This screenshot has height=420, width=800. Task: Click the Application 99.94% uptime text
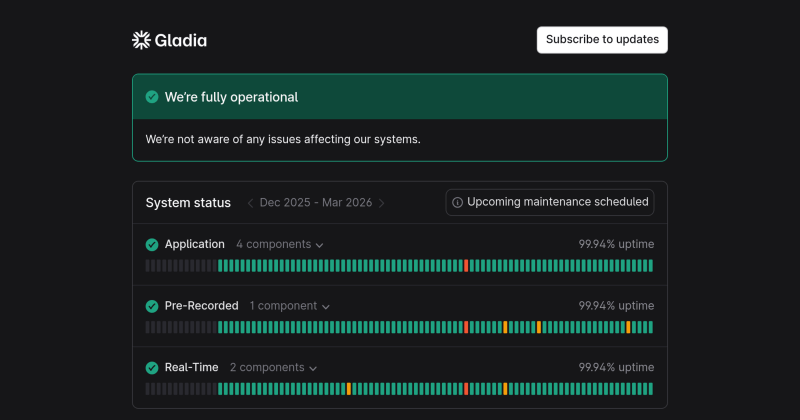coord(616,244)
